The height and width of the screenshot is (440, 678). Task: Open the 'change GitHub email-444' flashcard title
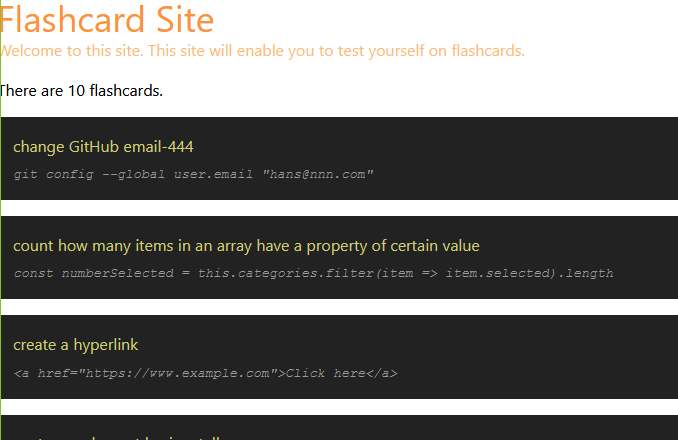click(103, 147)
